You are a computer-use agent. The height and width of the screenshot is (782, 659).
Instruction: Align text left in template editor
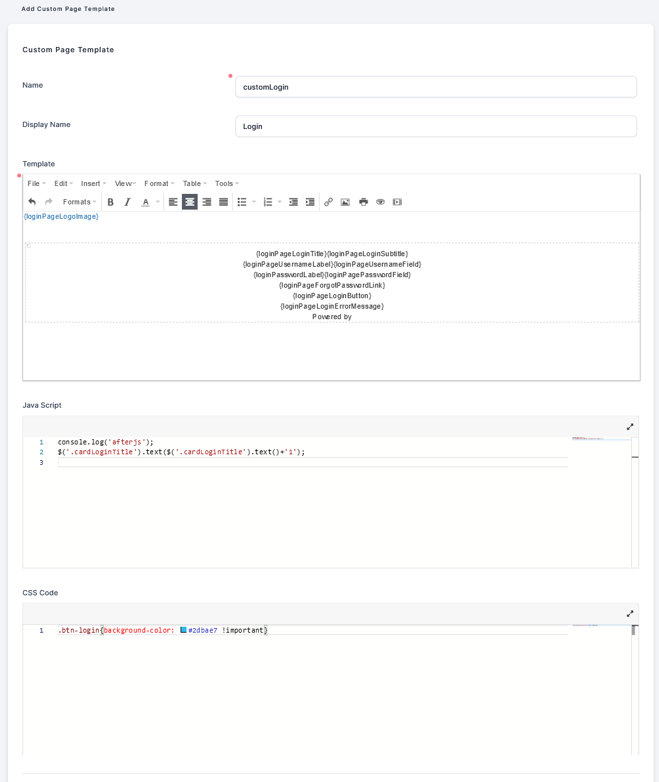173,202
